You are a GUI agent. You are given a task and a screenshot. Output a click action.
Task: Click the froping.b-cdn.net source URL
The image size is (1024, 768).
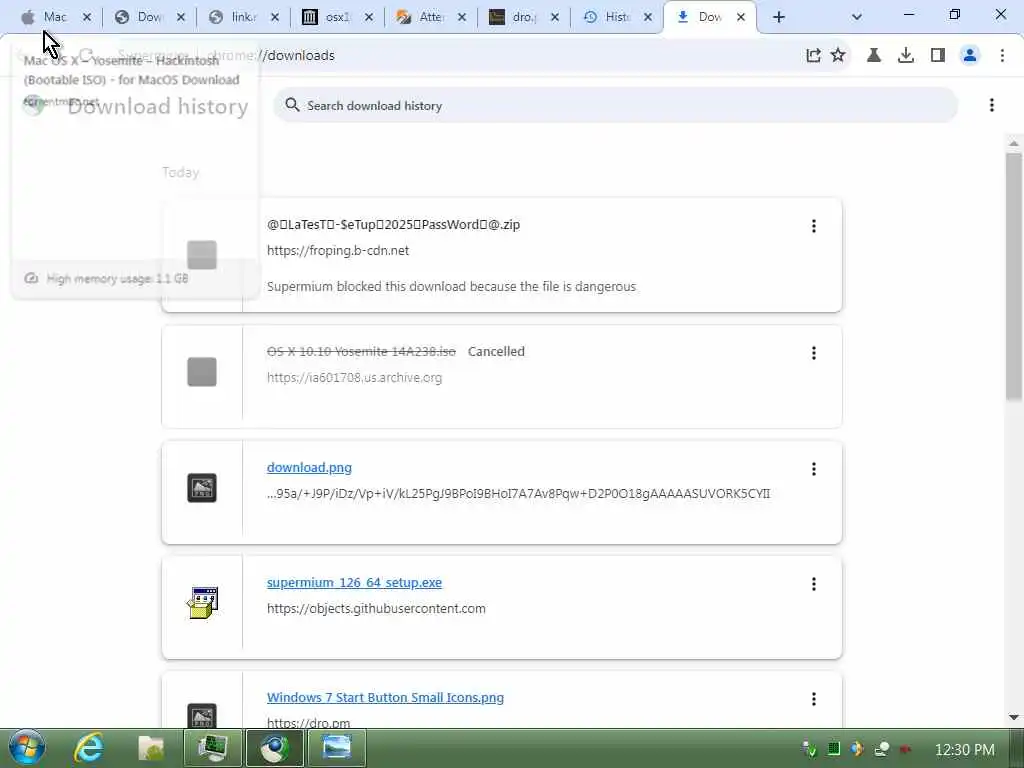click(x=338, y=251)
